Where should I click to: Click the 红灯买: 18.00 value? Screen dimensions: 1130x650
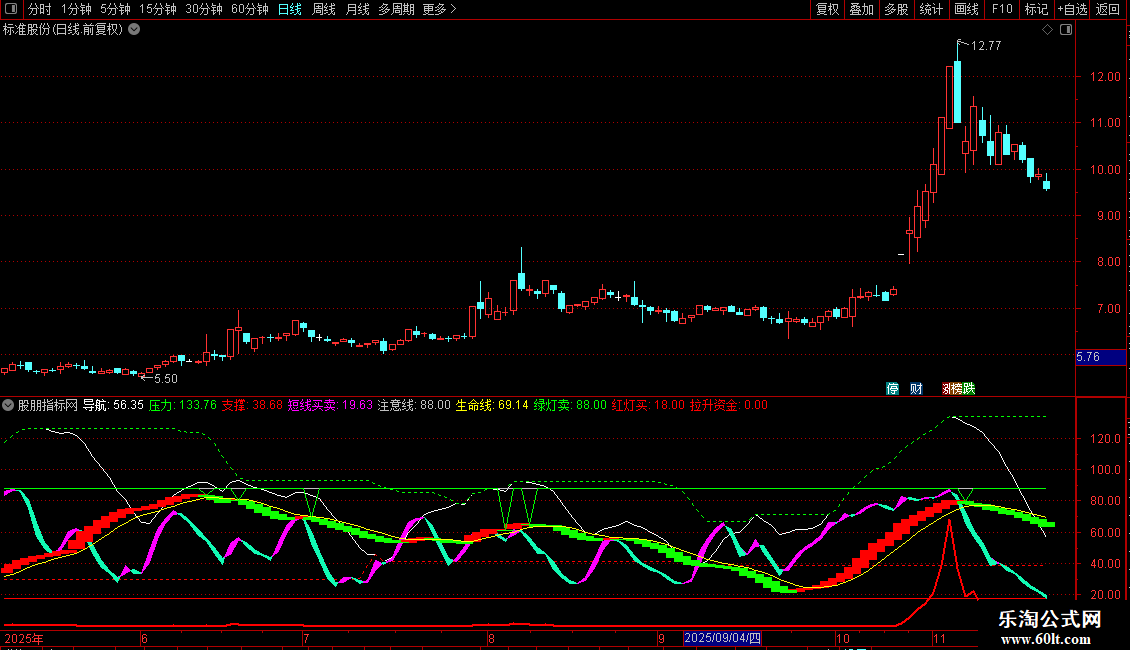648,405
